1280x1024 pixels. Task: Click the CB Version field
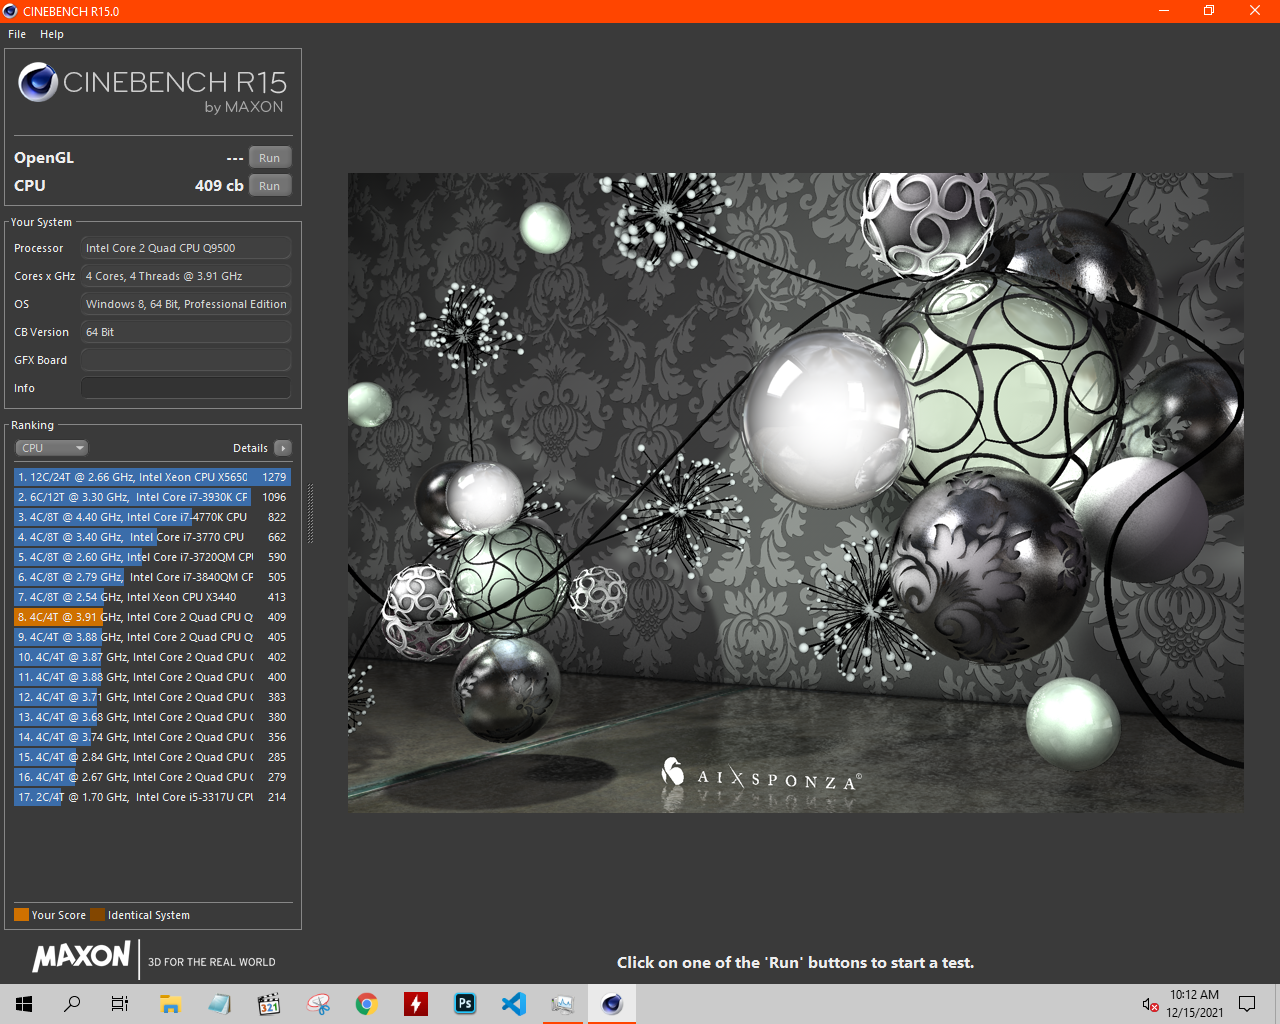point(186,332)
